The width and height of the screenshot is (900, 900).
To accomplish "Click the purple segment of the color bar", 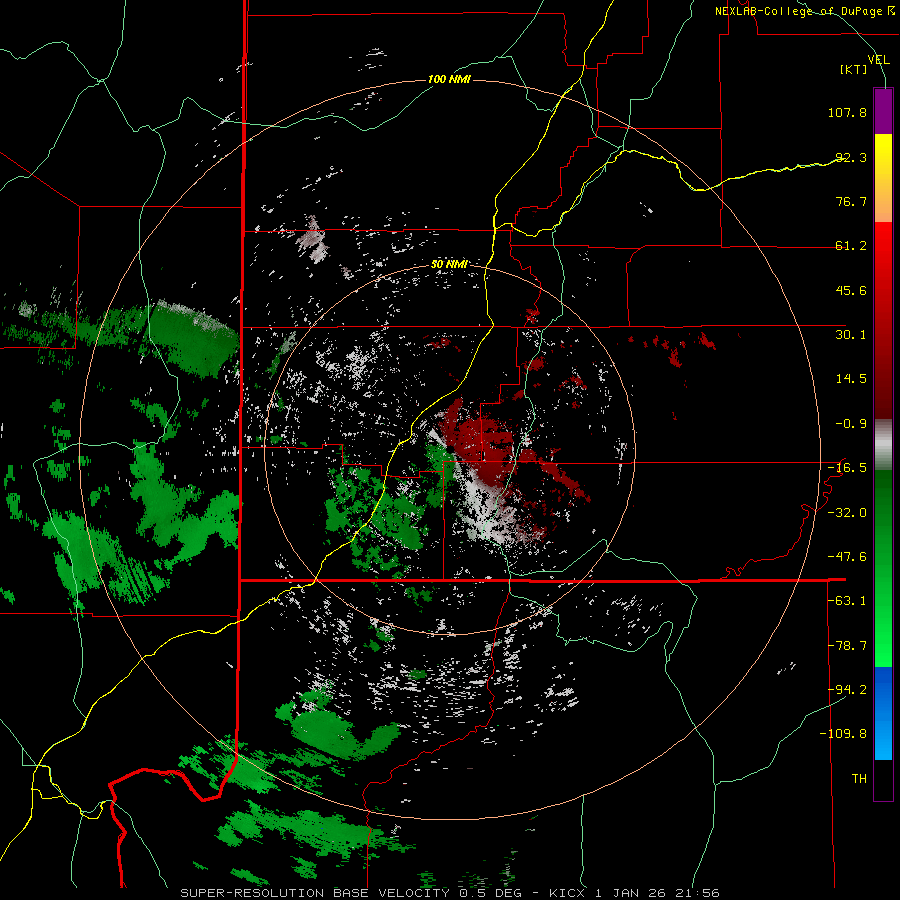I will click(x=883, y=111).
